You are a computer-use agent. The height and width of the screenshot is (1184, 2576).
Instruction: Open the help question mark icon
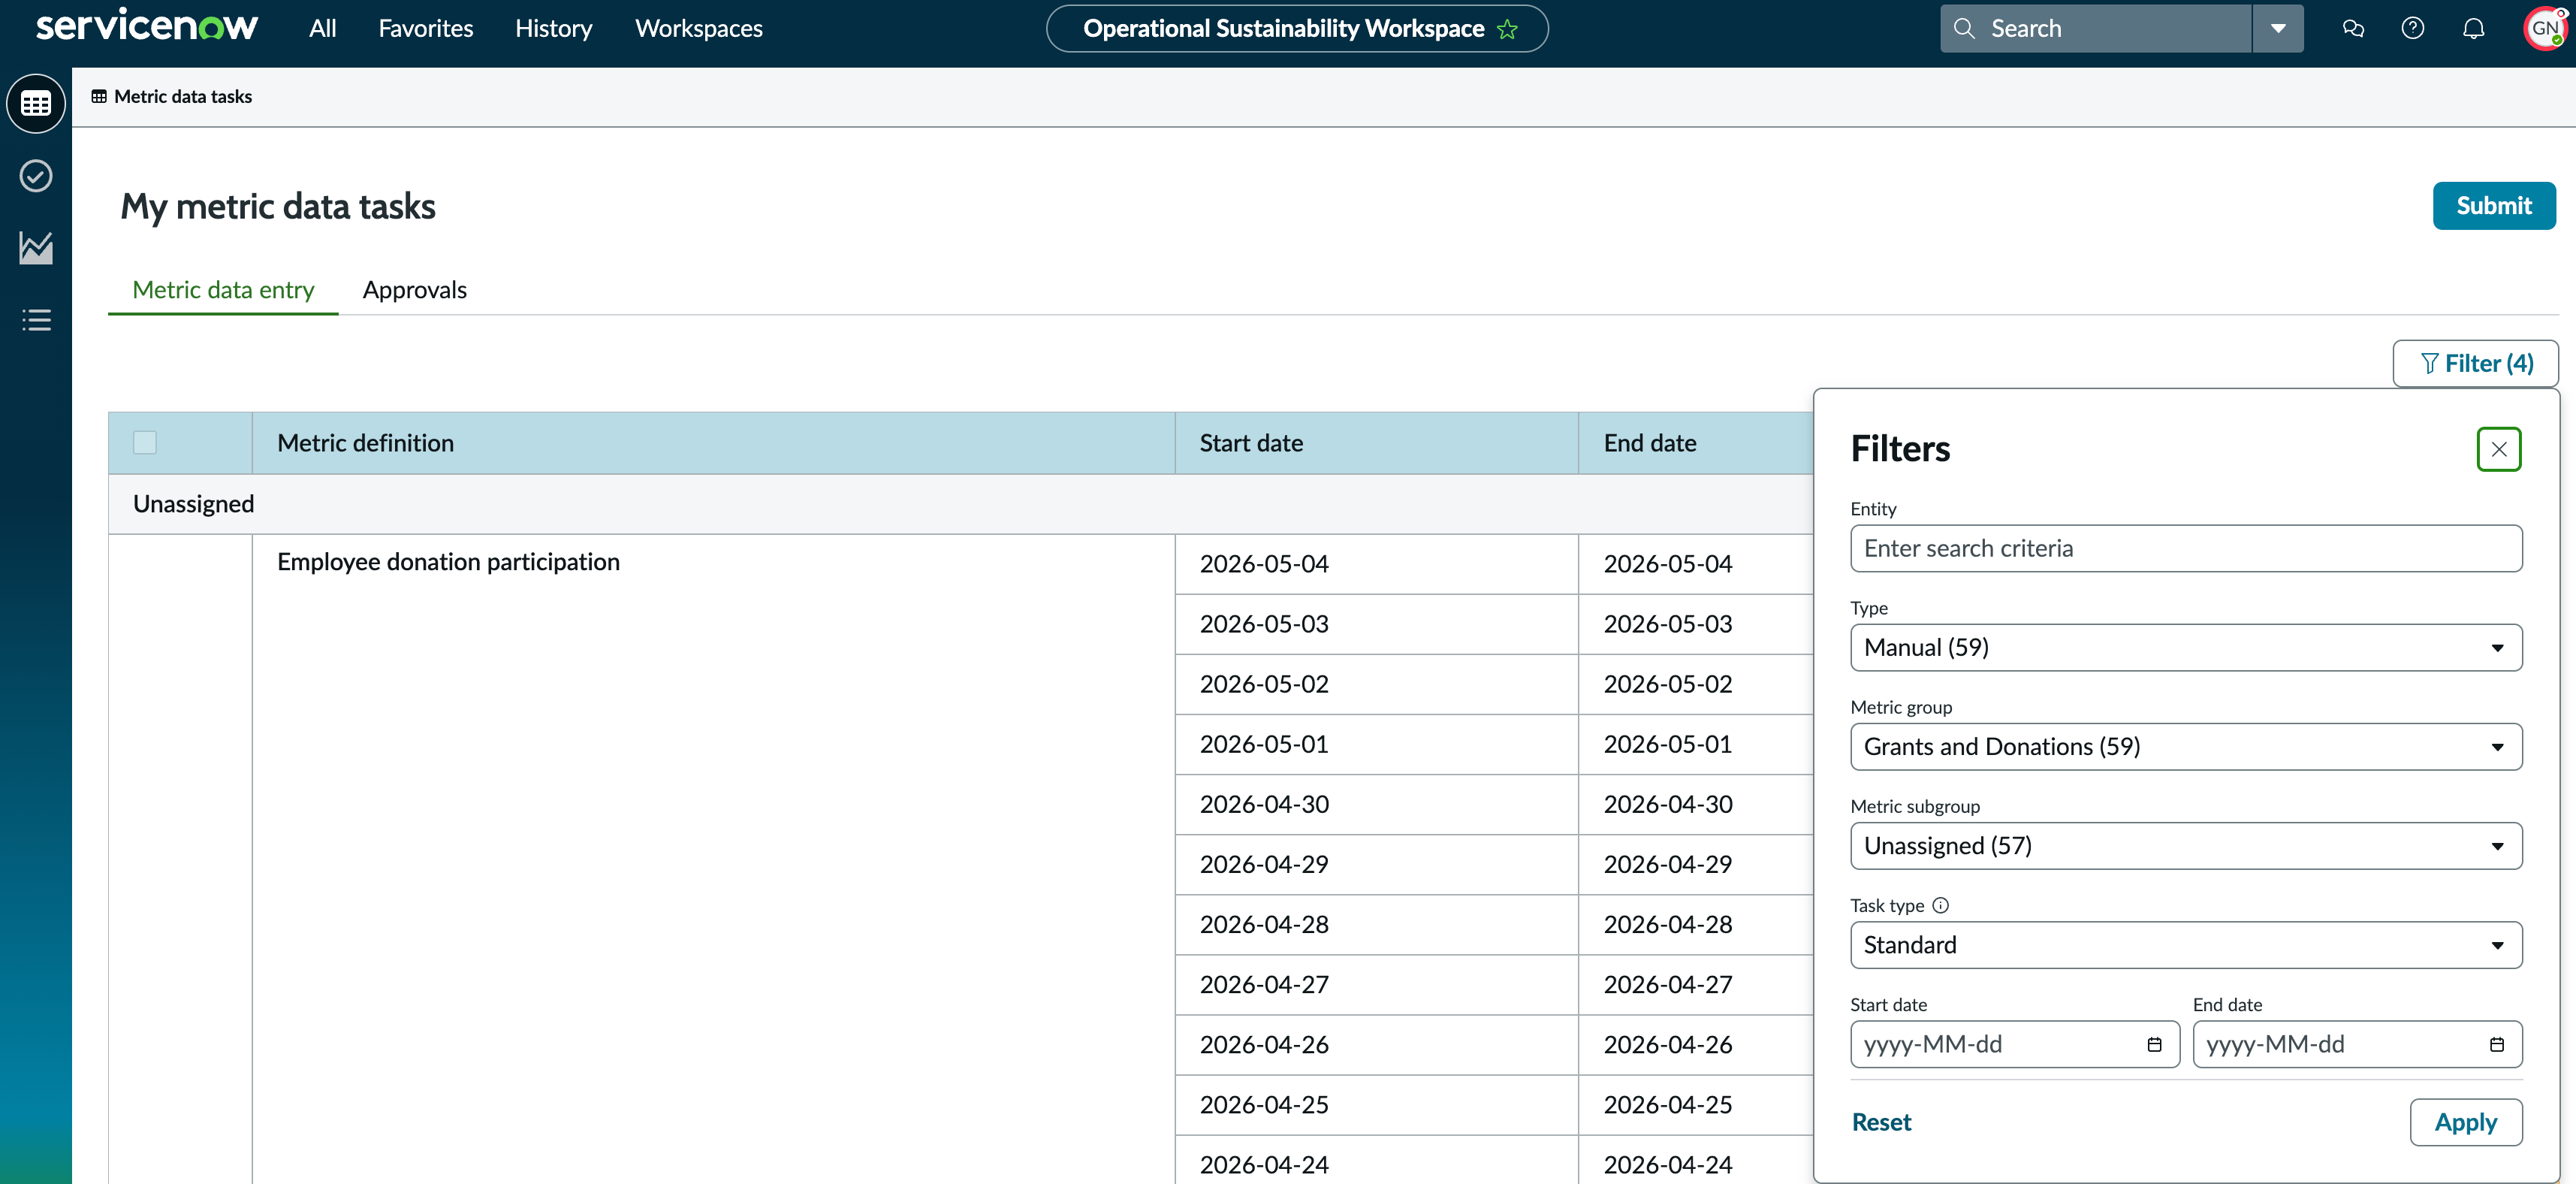tap(2413, 29)
